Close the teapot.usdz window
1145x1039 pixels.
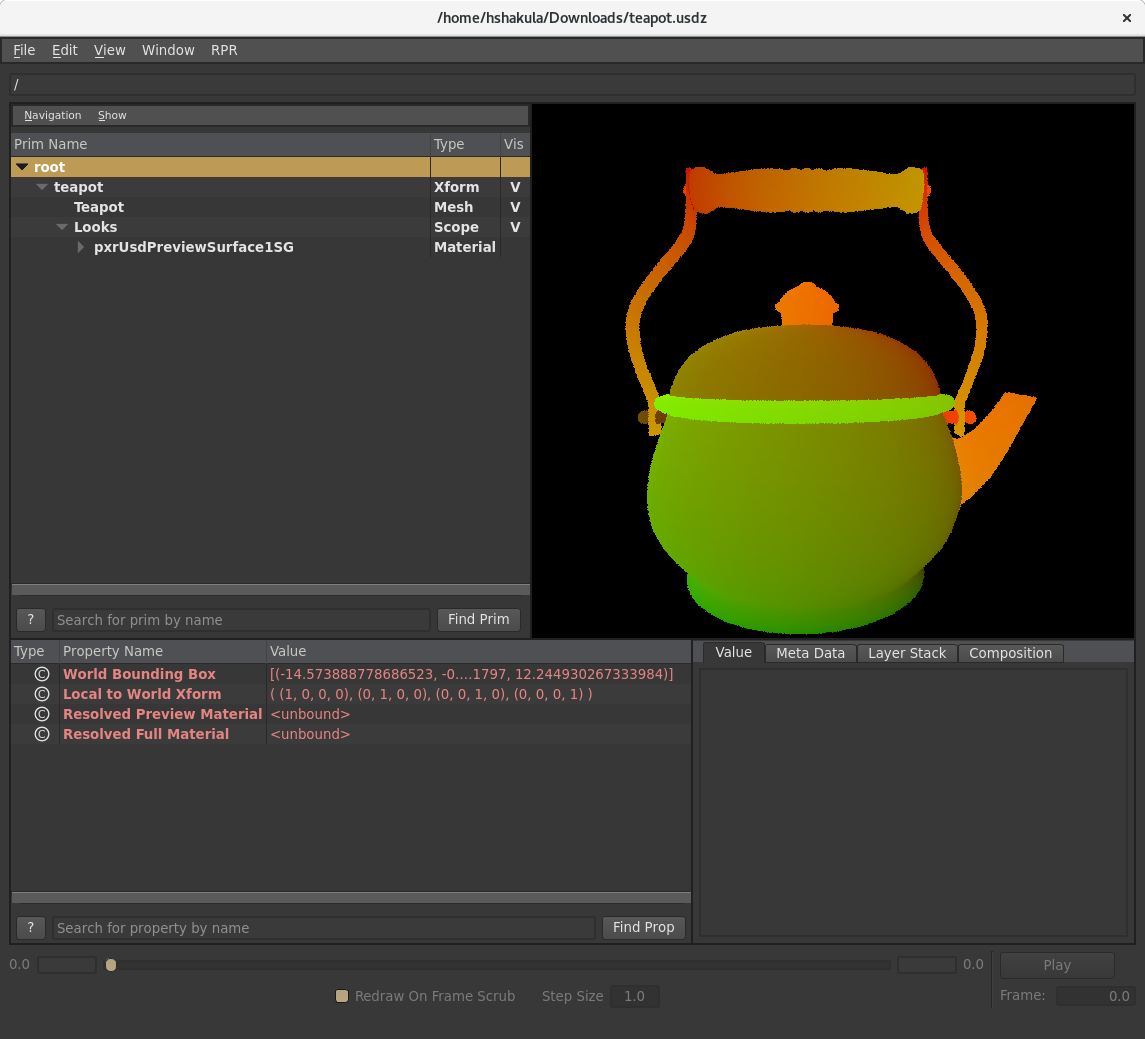coord(1127,18)
